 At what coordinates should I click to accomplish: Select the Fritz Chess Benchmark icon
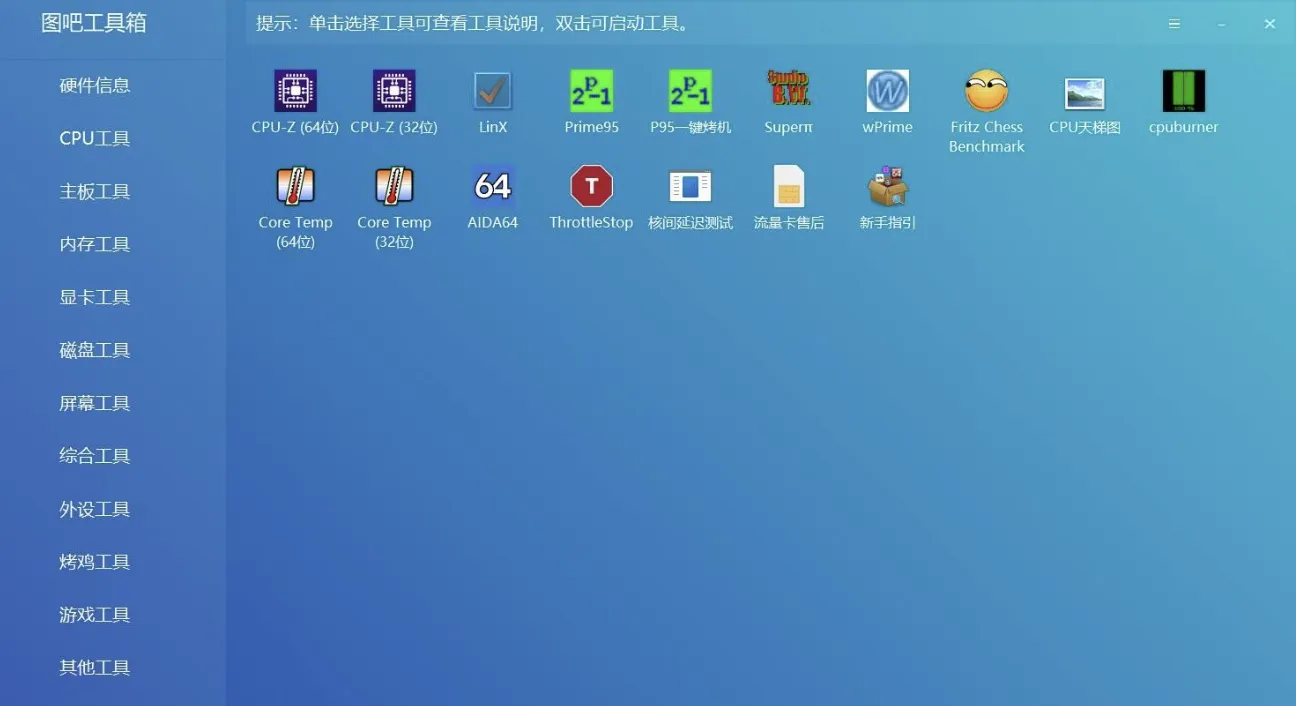click(986, 91)
